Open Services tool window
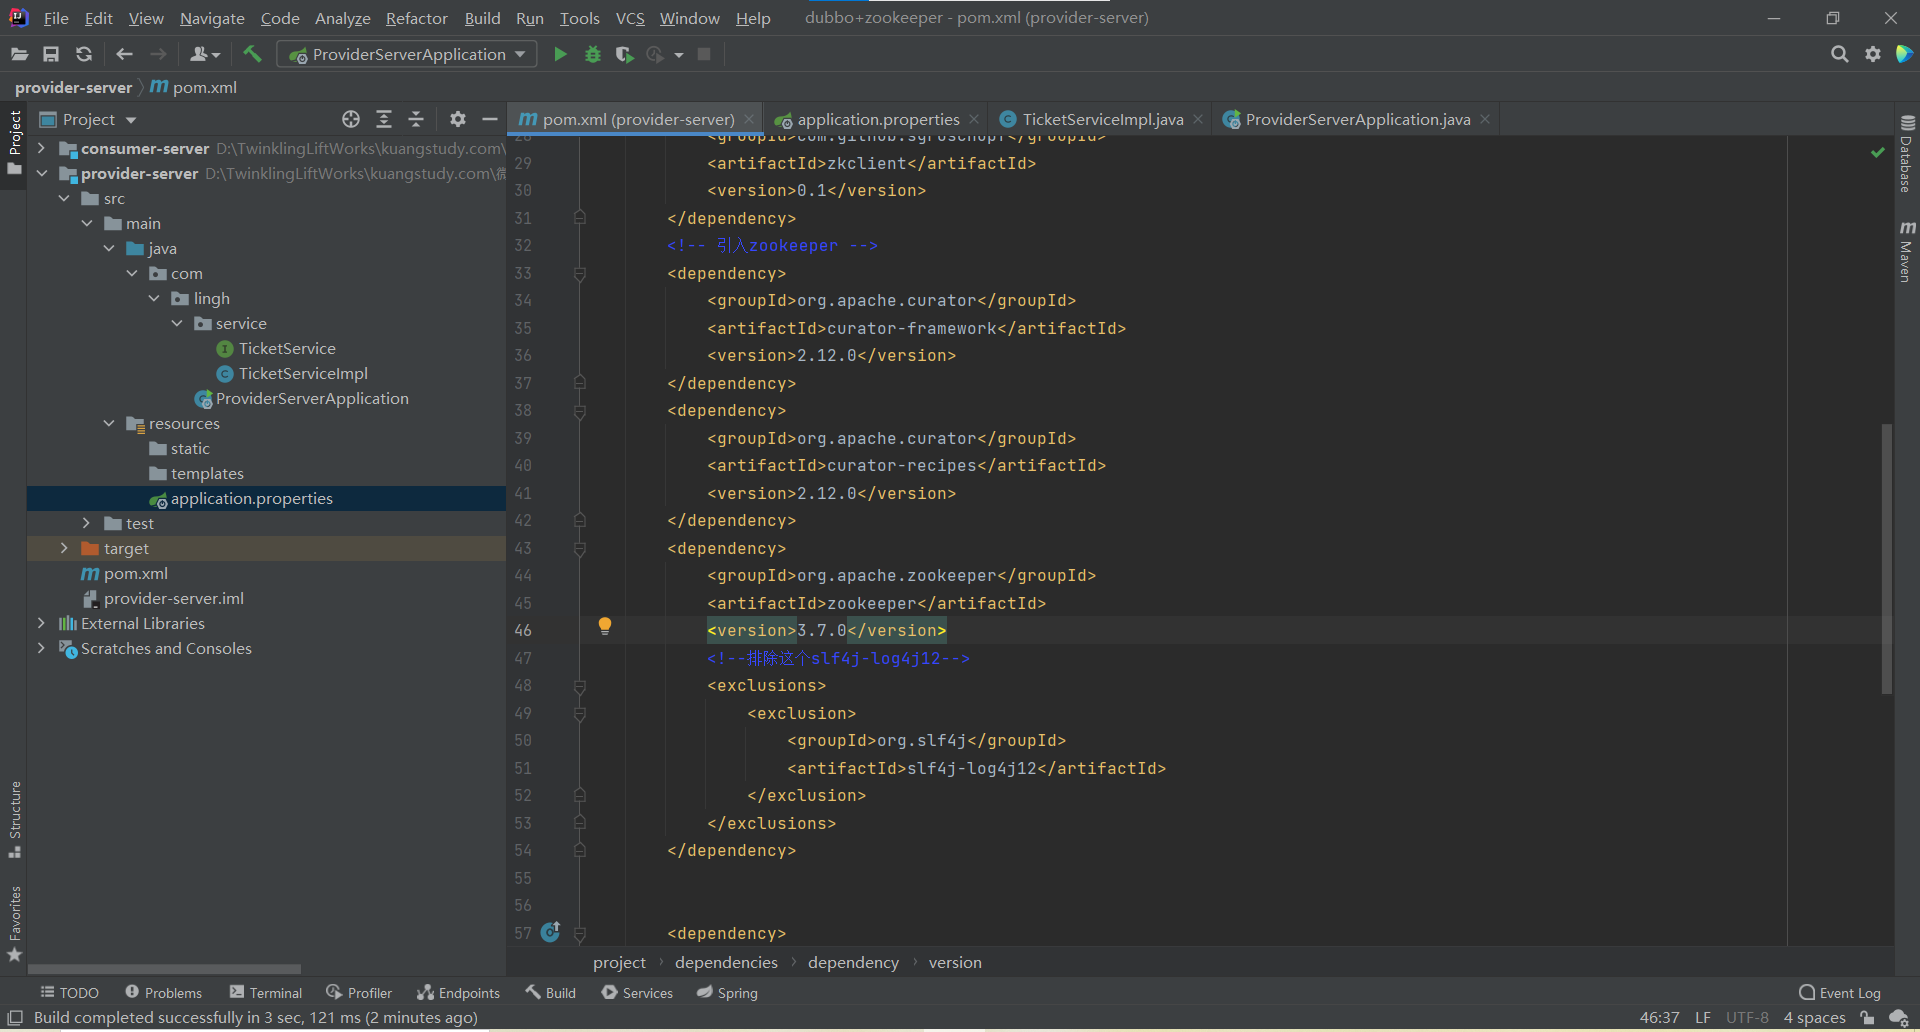This screenshot has width=1920, height=1032. click(637, 992)
